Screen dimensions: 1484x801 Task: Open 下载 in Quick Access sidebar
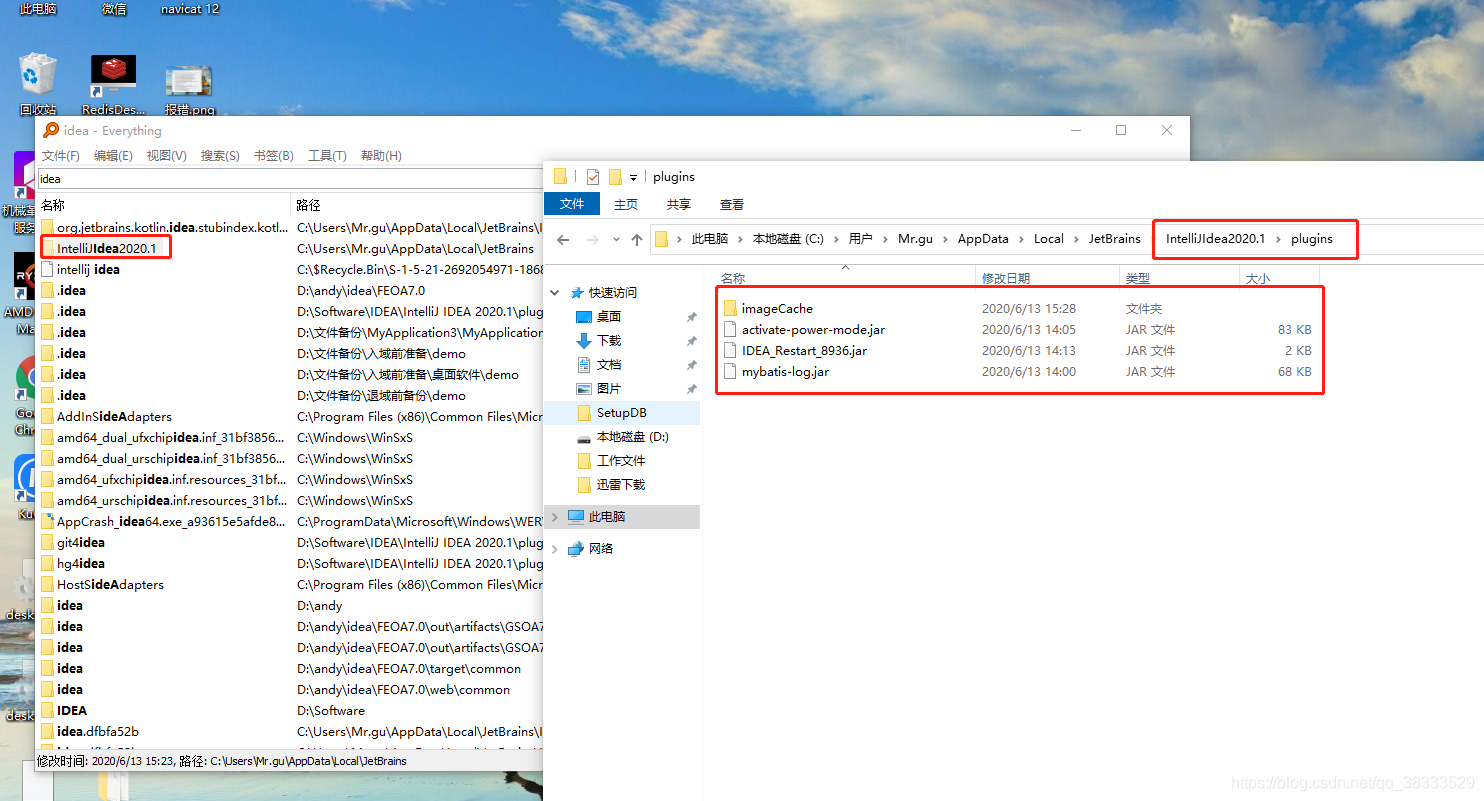point(609,340)
